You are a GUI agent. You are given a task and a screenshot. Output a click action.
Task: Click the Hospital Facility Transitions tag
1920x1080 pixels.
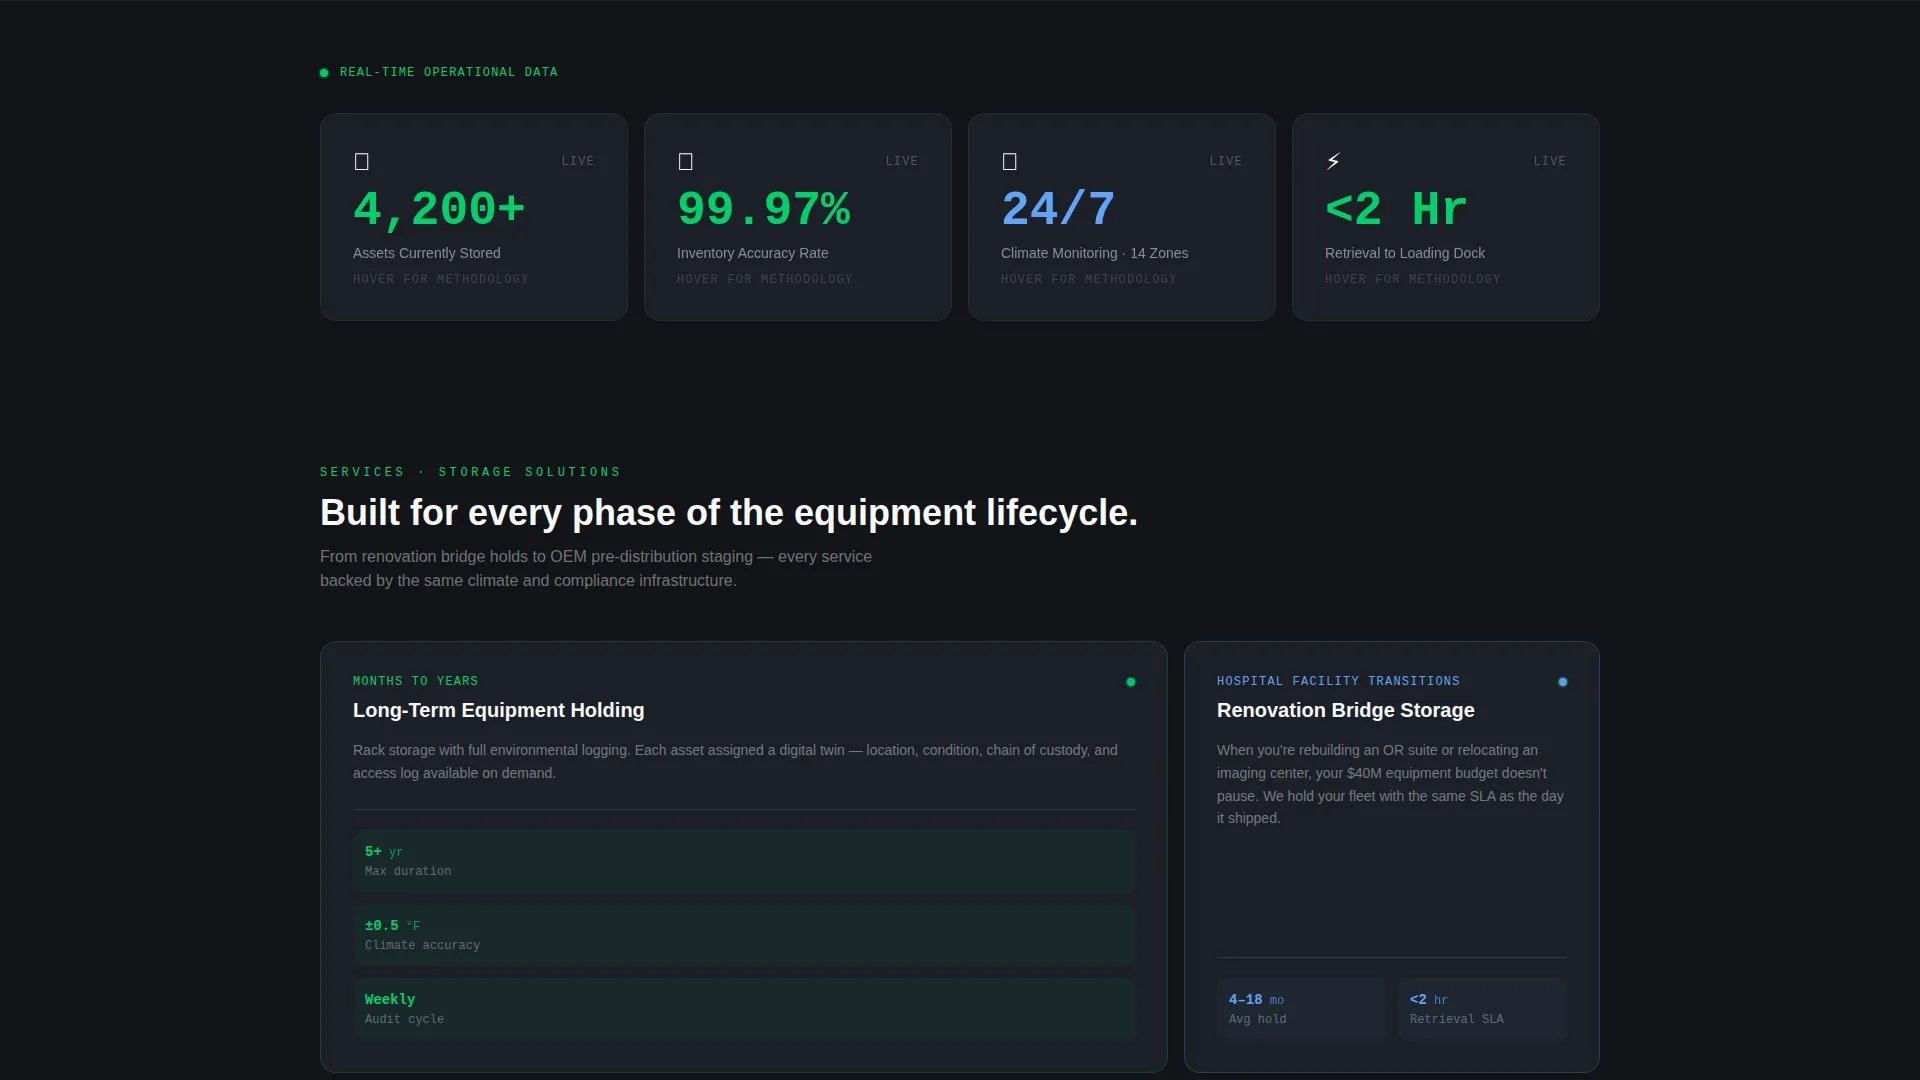1338,681
